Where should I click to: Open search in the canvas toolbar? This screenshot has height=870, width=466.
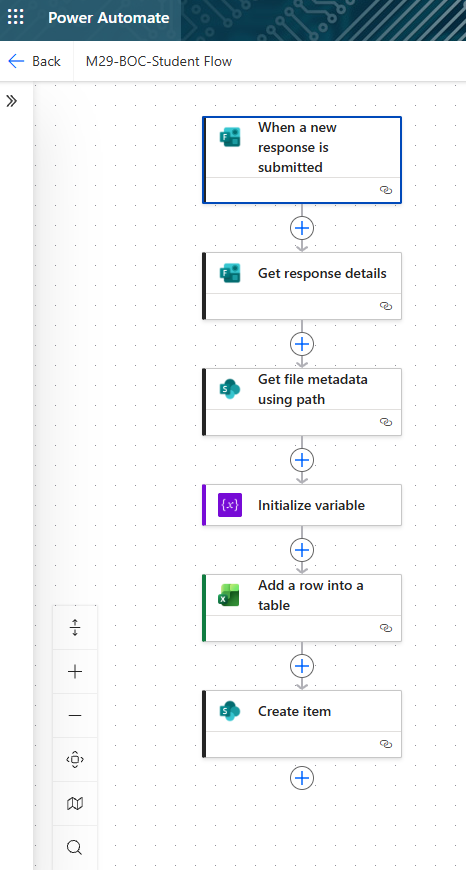click(x=75, y=847)
